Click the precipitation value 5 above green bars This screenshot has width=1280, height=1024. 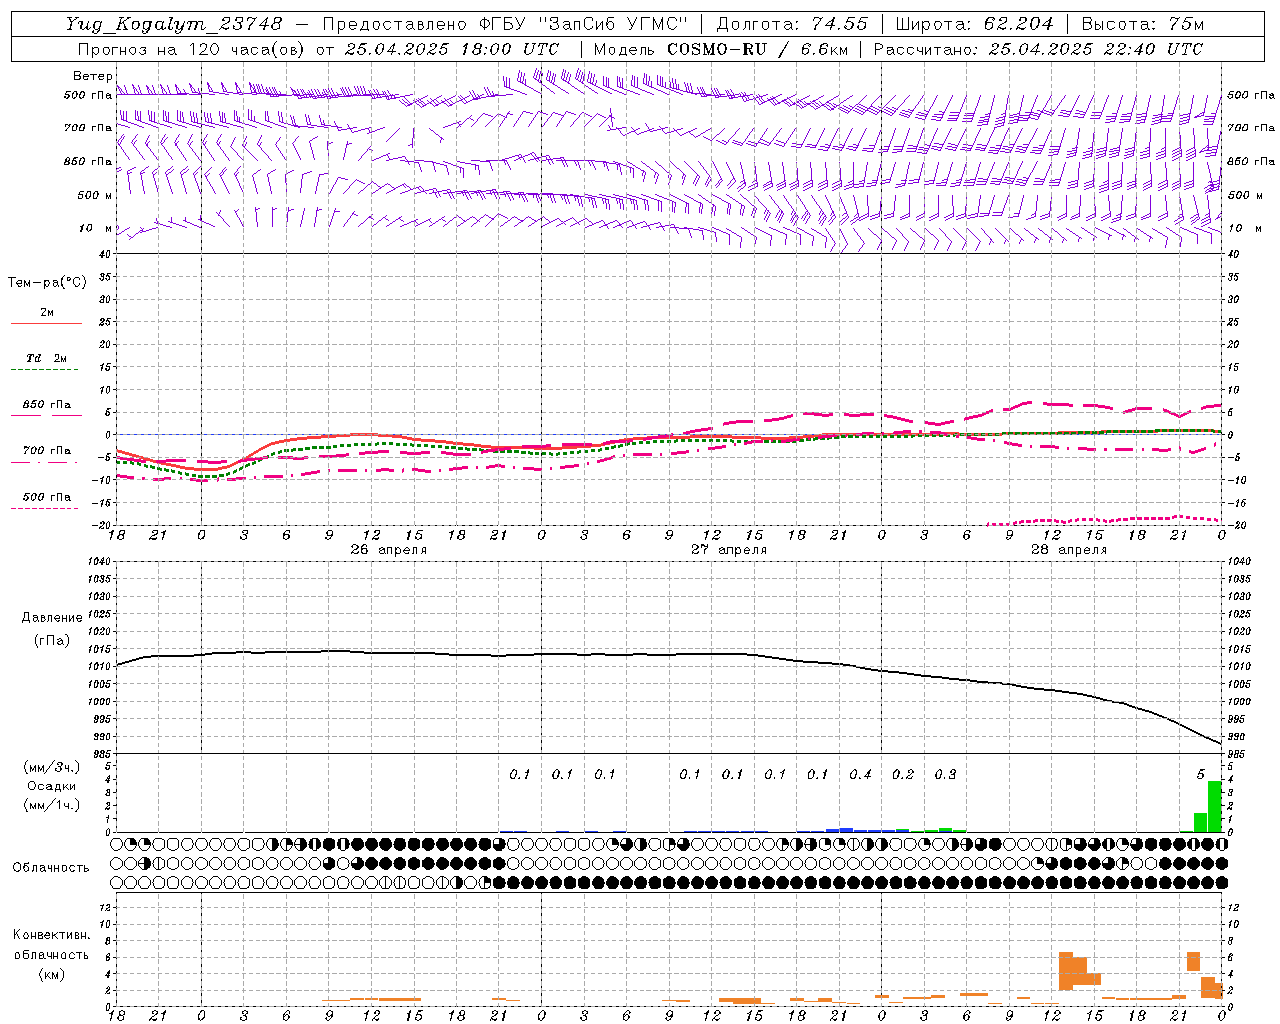coord(1201,775)
